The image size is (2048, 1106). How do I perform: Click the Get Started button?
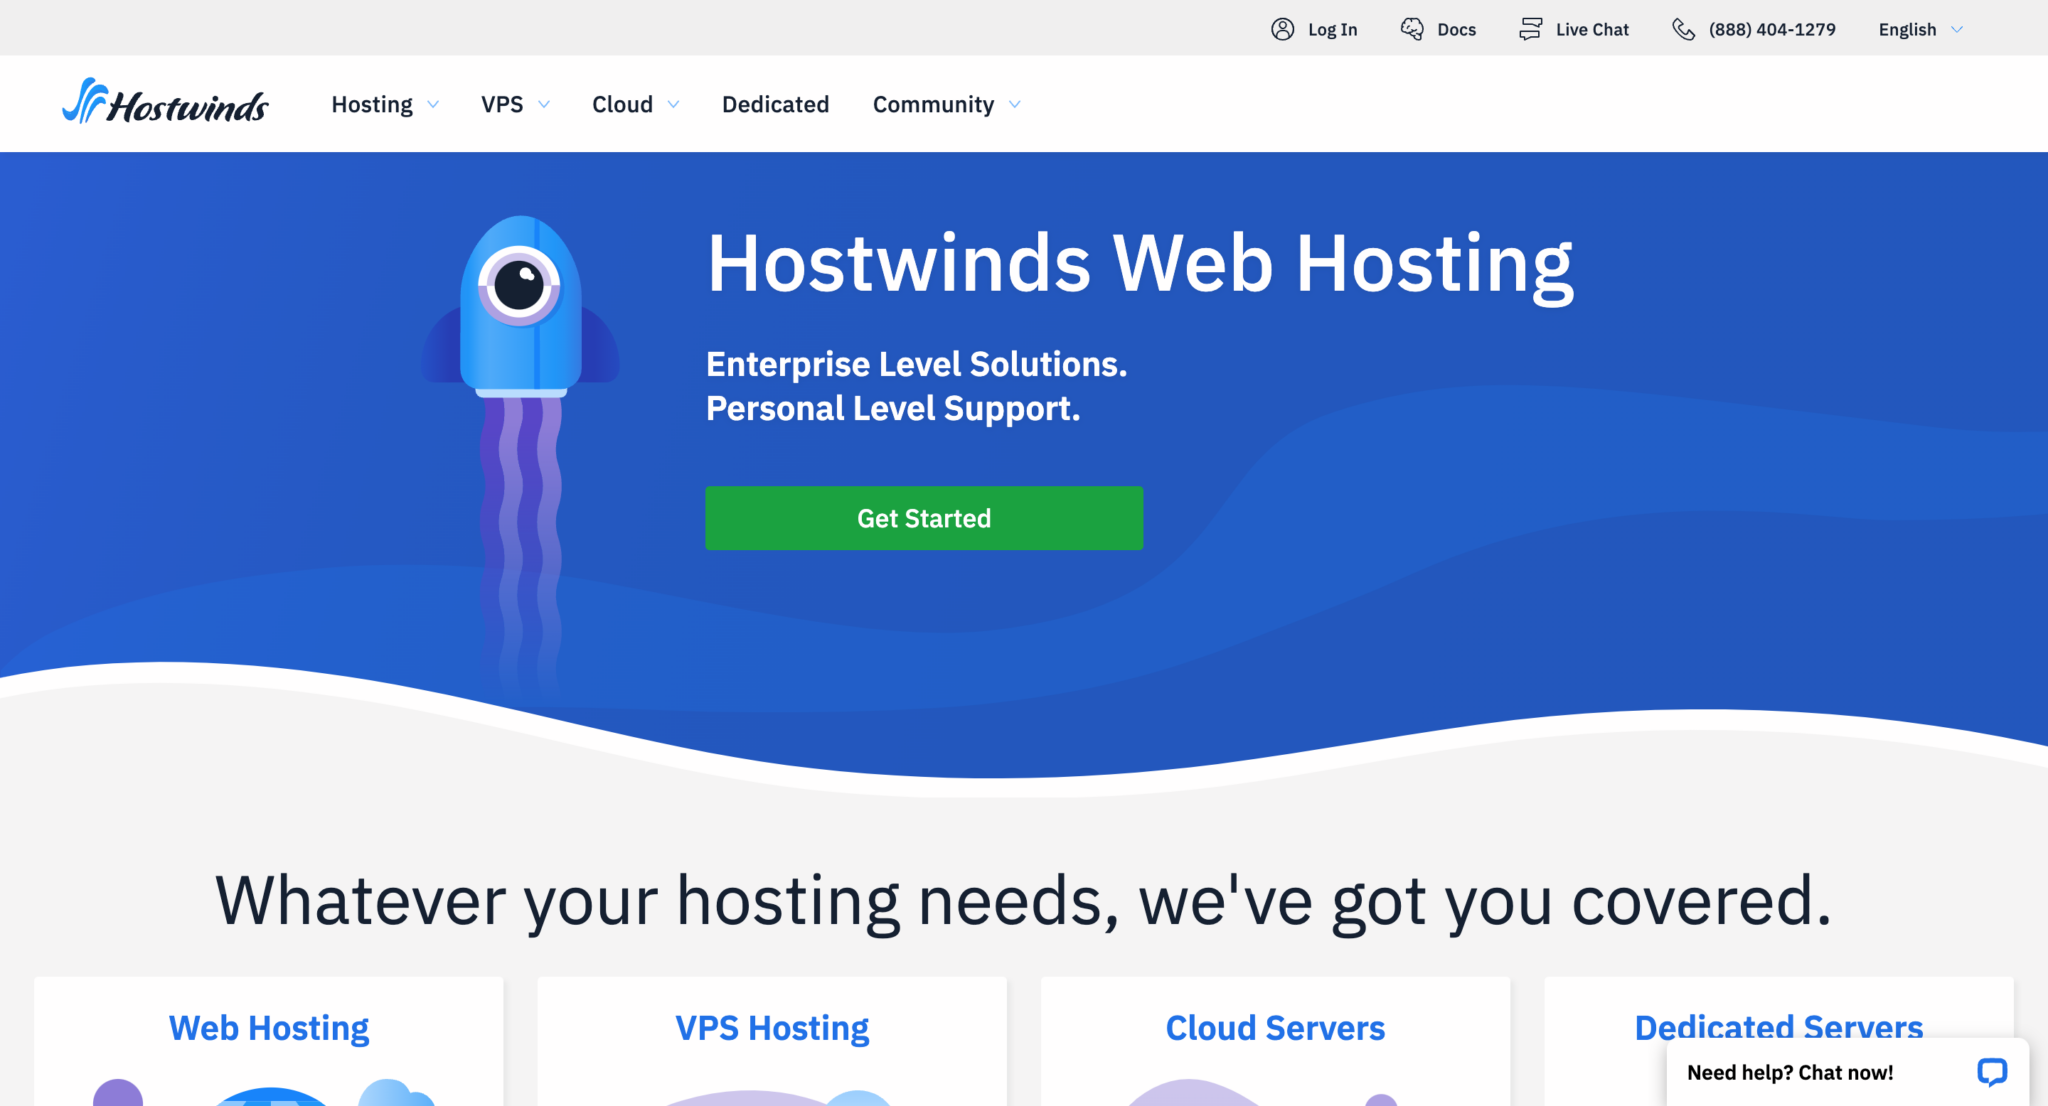click(x=923, y=518)
